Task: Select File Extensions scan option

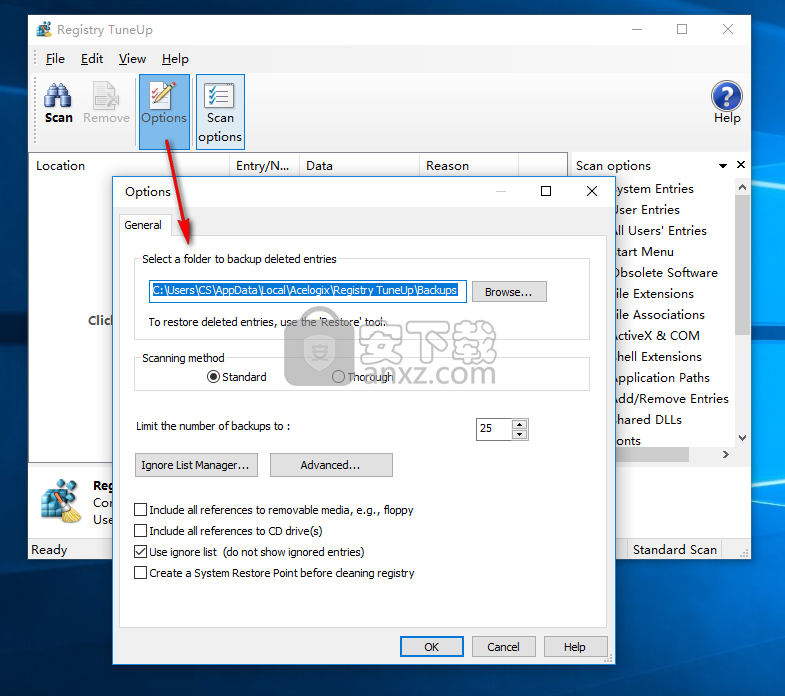Action: (x=655, y=294)
